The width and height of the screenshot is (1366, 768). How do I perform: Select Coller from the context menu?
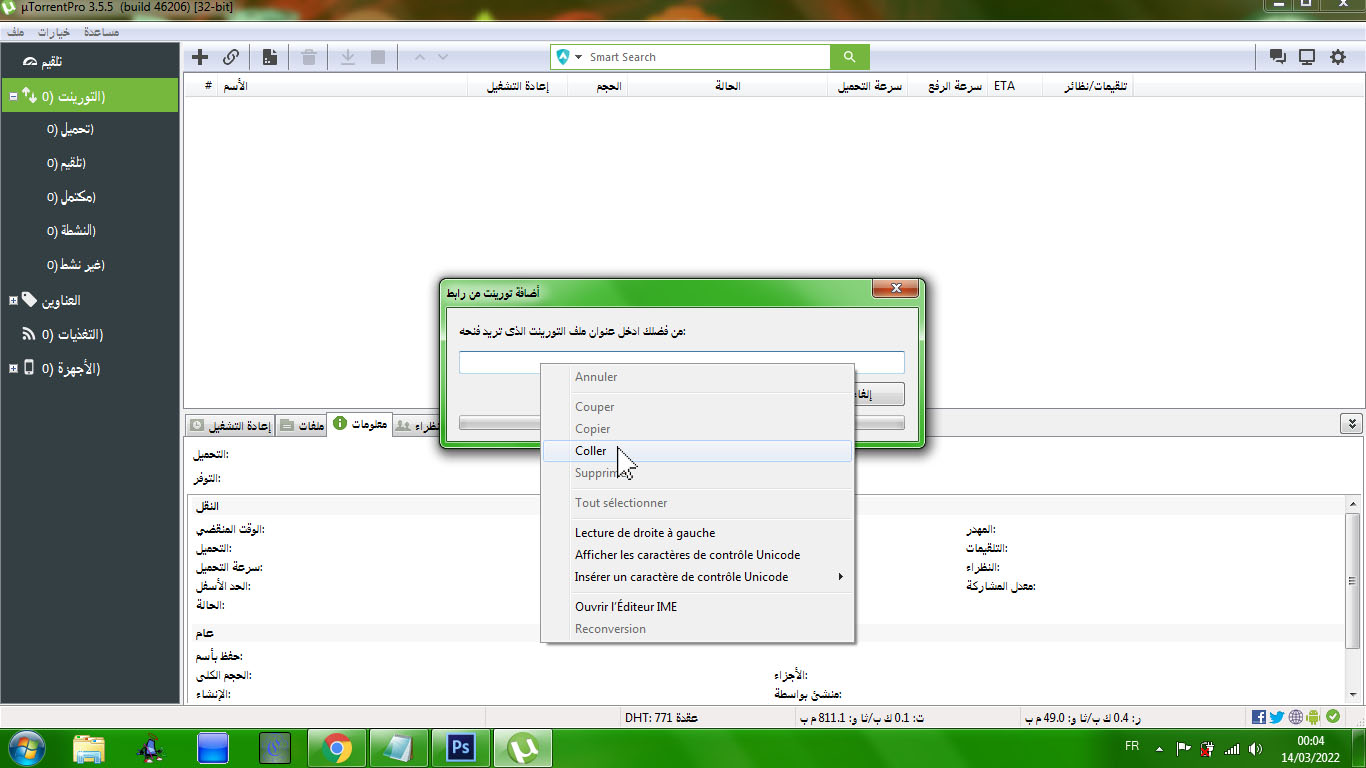pyautogui.click(x=591, y=451)
